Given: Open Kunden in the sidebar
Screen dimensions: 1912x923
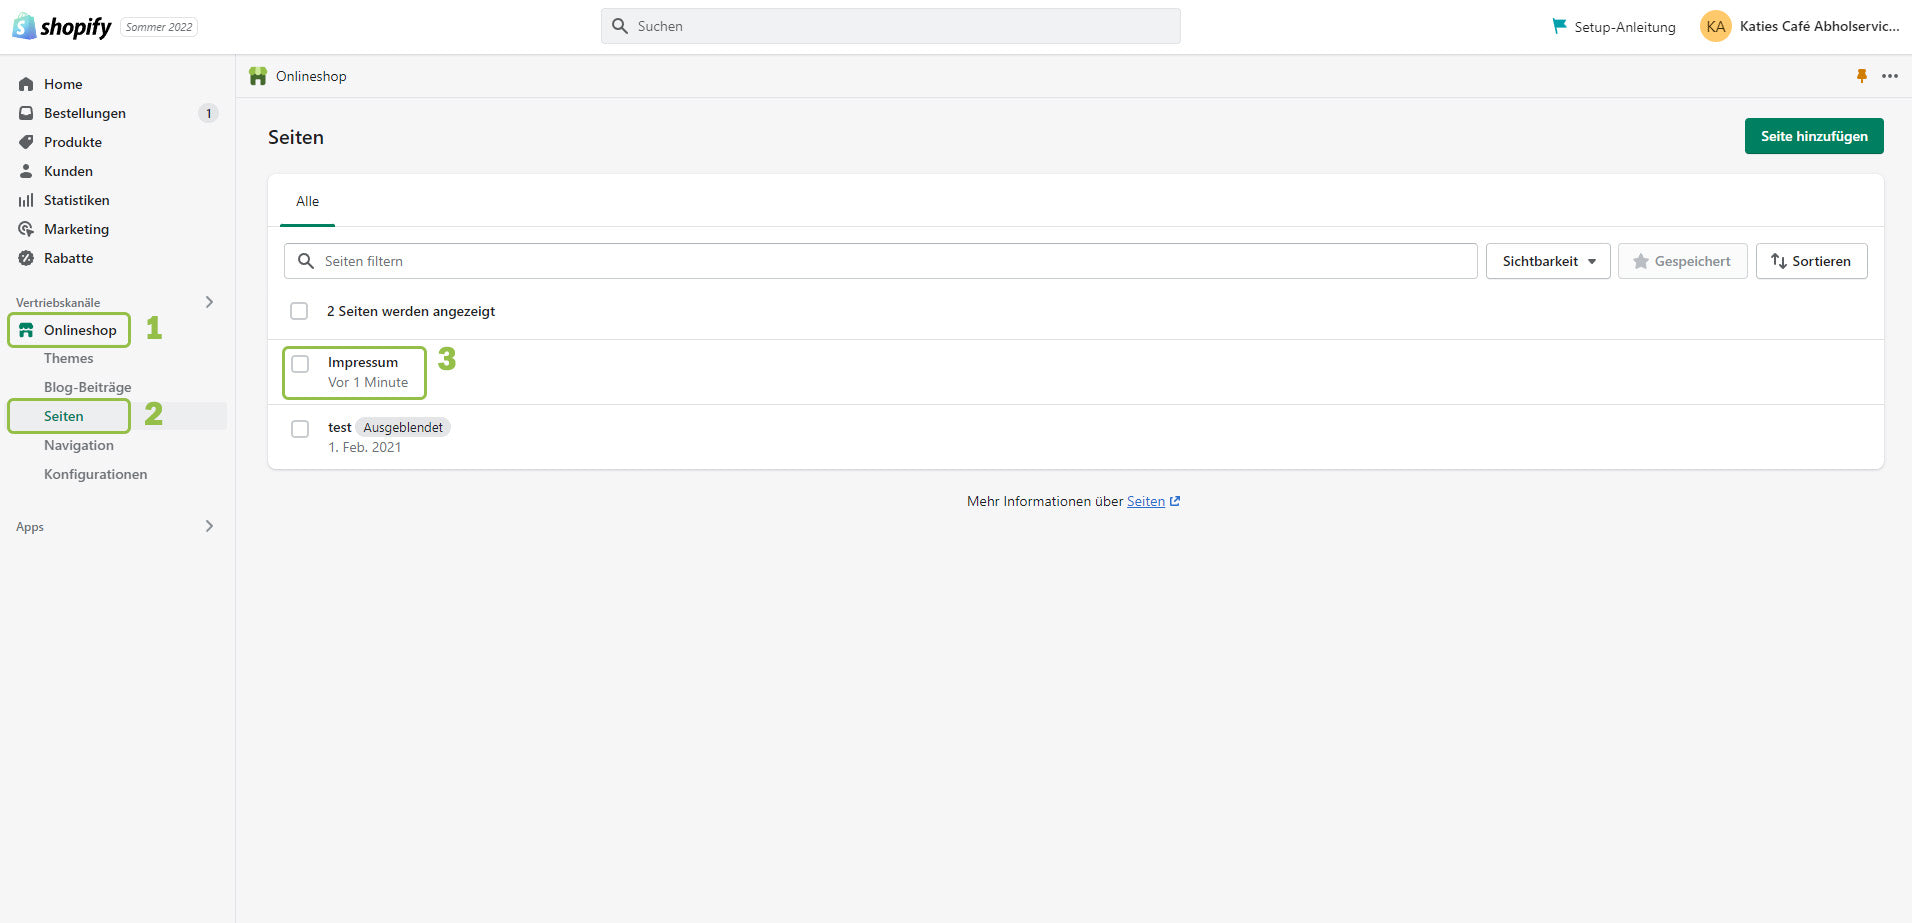Looking at the screenshot, I should [x=68, y=171].
